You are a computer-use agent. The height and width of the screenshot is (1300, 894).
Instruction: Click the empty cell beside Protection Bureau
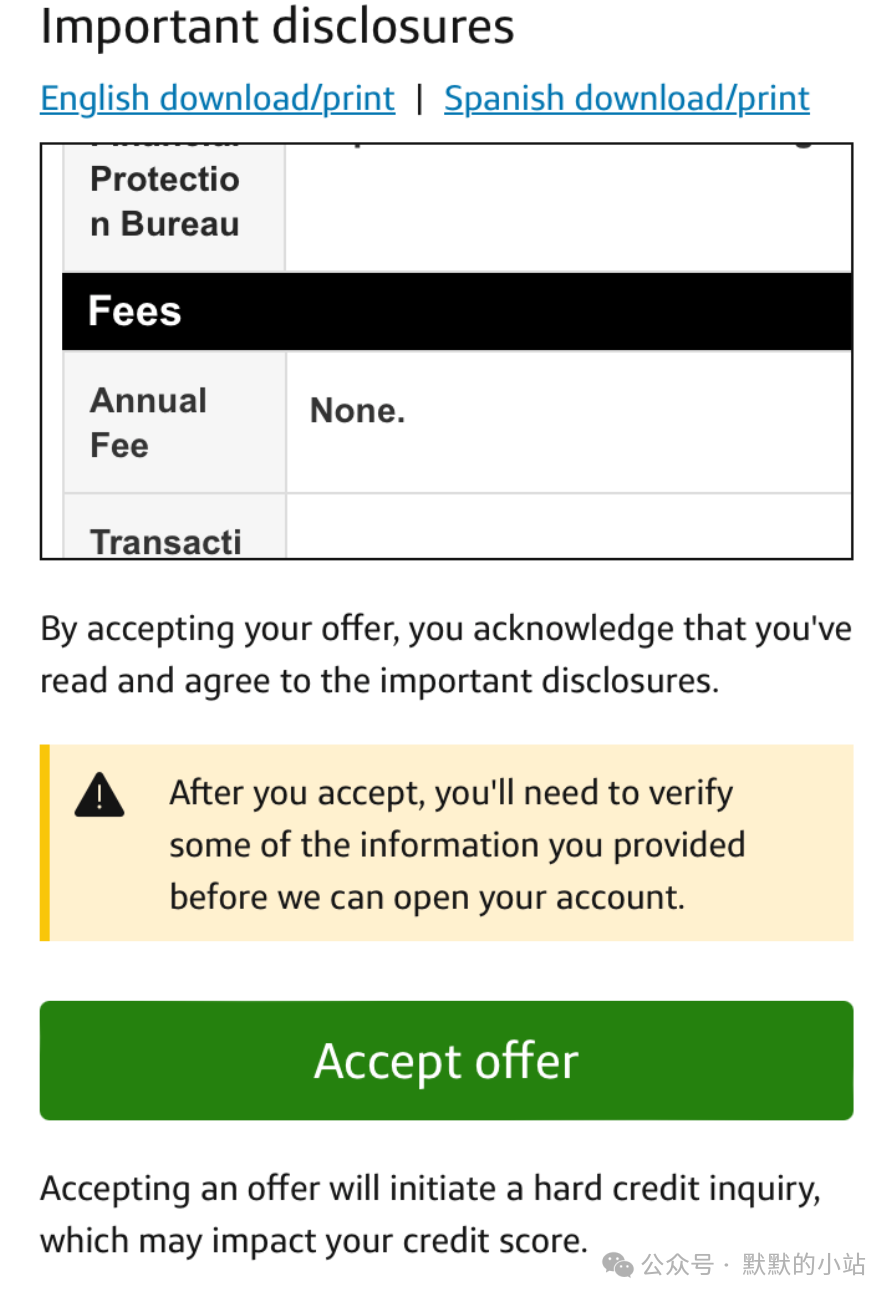tap(569, 207)
